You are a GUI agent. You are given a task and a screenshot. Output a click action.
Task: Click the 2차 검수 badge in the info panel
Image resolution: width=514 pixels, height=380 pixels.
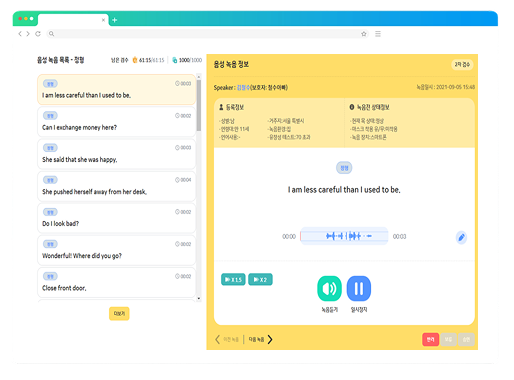coord(462,64)
